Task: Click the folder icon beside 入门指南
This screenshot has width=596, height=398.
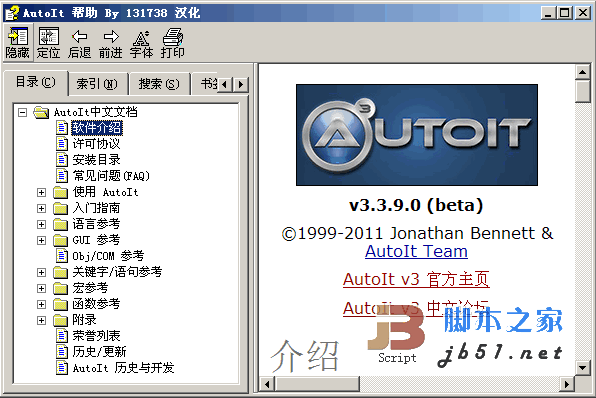Action: point(60,208)
